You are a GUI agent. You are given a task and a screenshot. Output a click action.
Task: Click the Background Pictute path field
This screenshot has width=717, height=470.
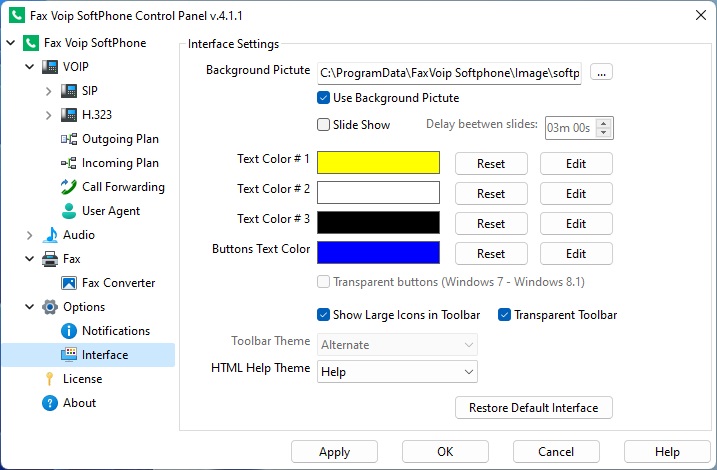click(x=449, y=73)
